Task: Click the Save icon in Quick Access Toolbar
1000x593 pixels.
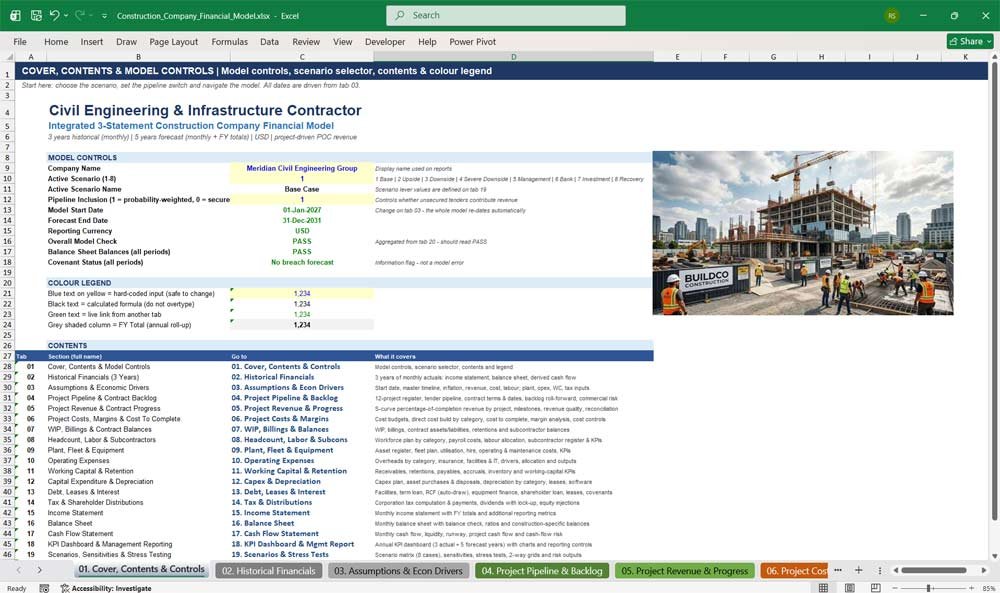Action: (36, 15)
